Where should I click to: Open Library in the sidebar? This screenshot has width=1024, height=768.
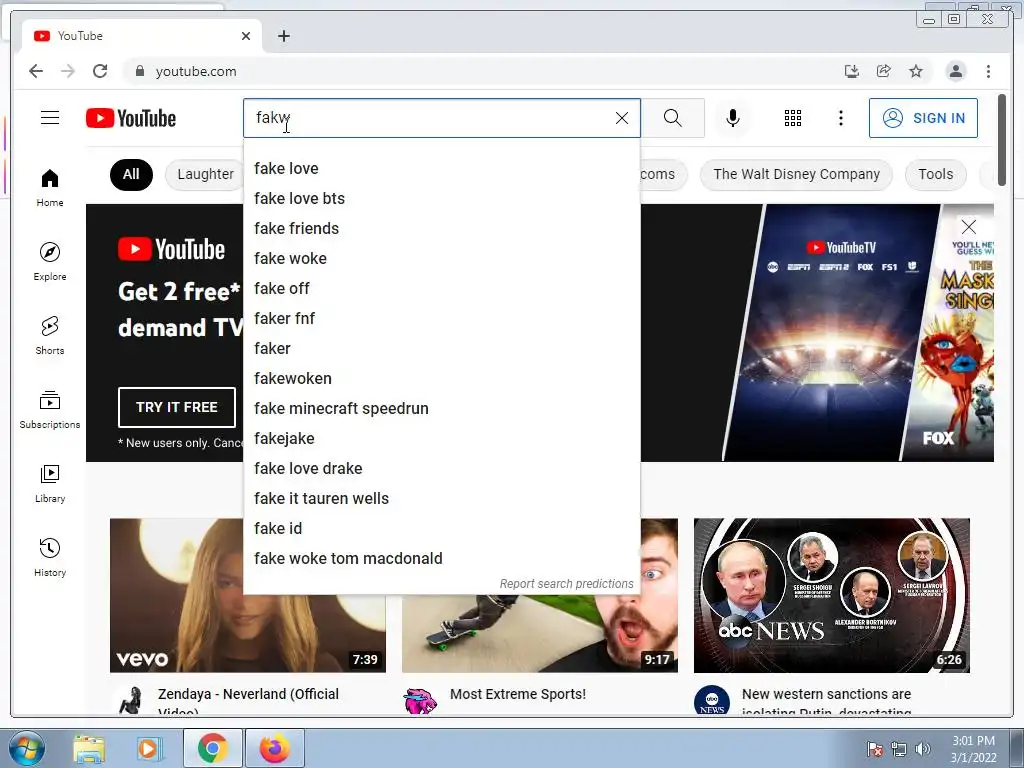coord(50,483)
